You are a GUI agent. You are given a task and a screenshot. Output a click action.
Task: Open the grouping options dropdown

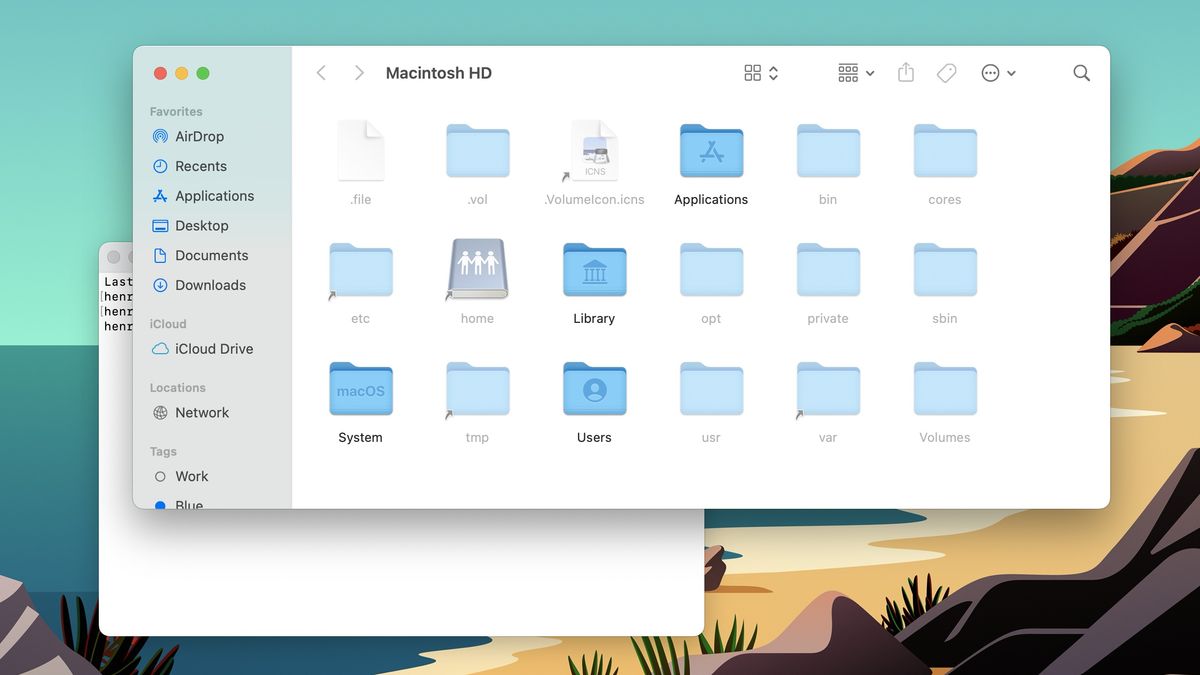click(855, 72)
